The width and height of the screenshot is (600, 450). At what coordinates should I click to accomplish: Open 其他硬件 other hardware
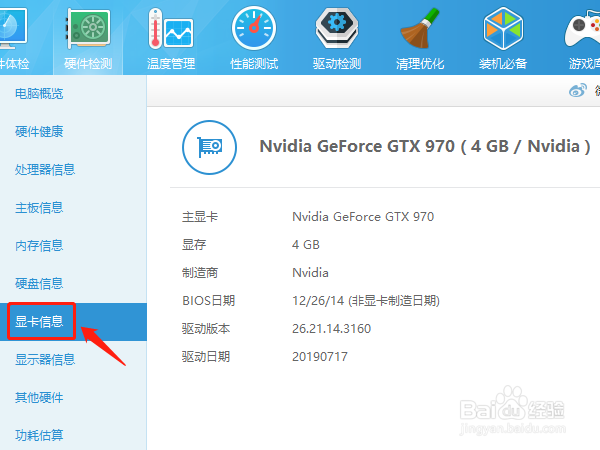tap(39, 398)
